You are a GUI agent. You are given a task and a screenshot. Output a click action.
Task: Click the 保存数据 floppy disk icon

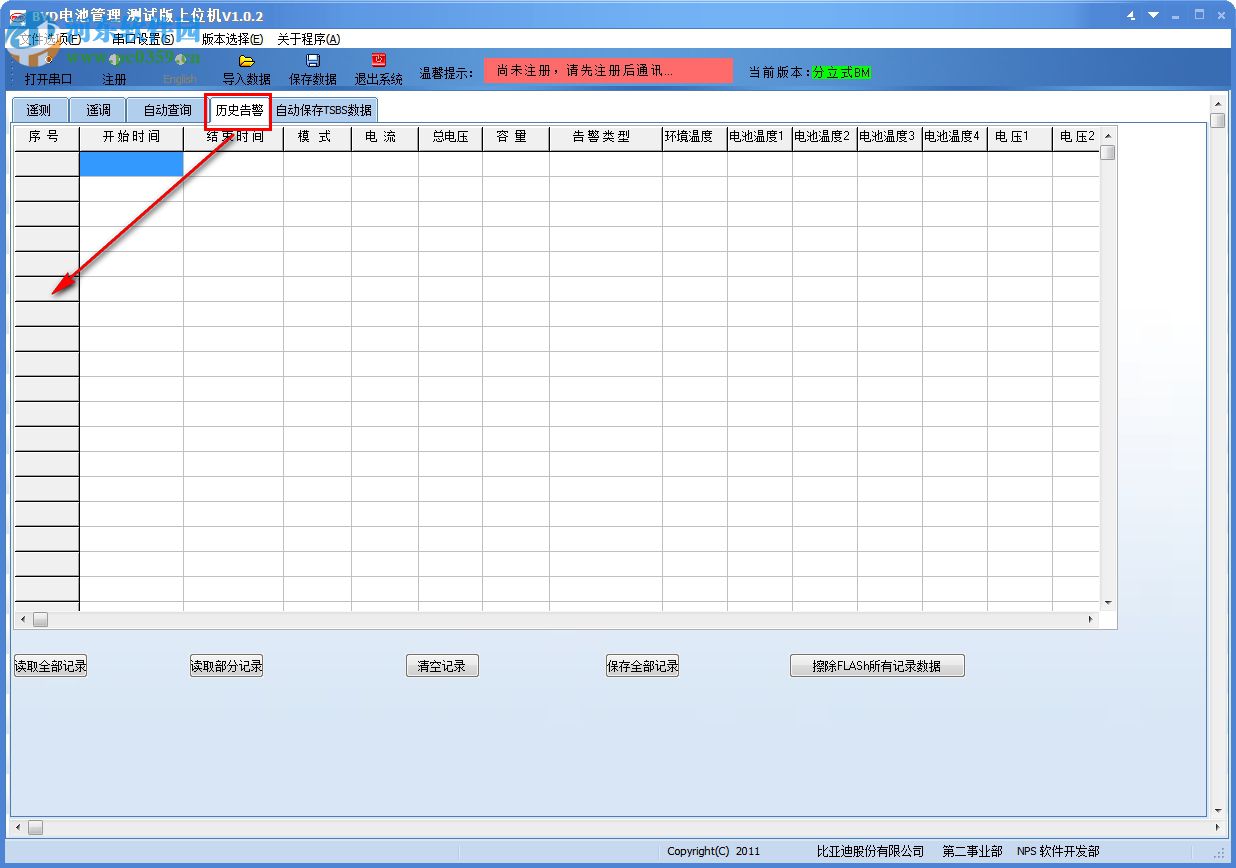[x=313, y=61]
